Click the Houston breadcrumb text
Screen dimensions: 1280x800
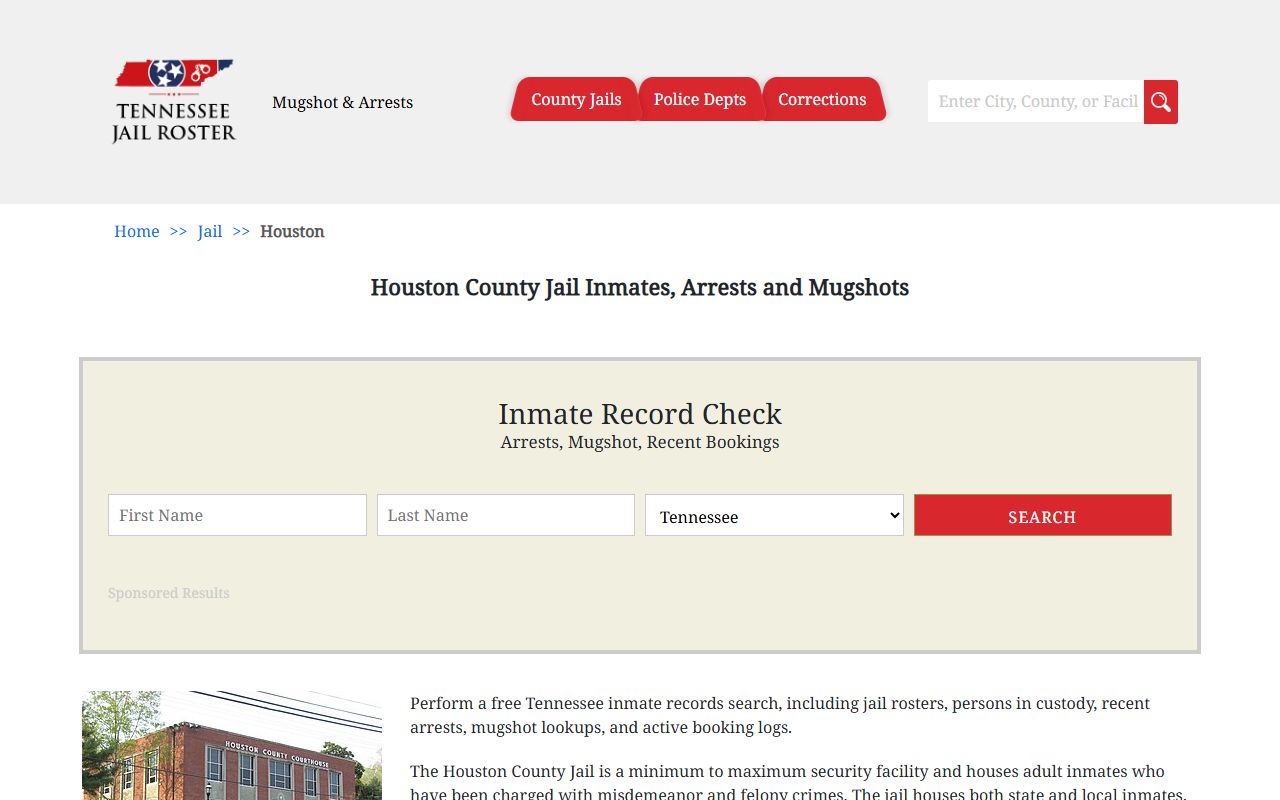point(292,232)
